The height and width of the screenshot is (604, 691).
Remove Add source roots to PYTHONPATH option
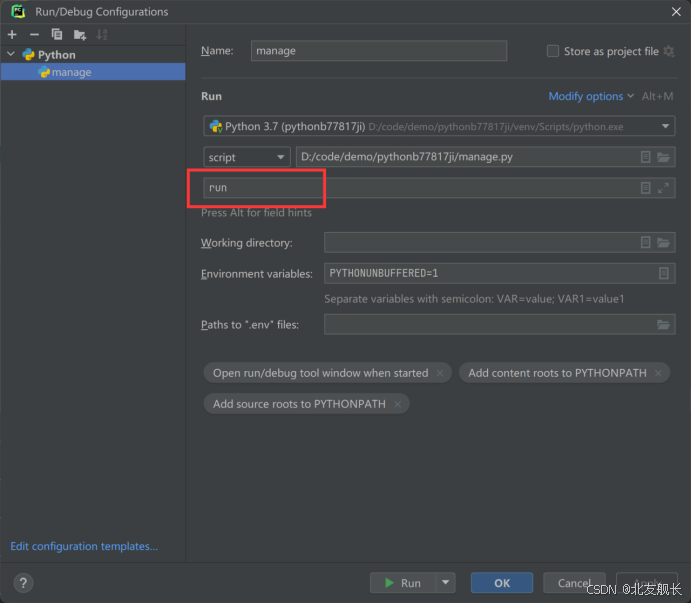pyautogui.click(x=398, y=404)
